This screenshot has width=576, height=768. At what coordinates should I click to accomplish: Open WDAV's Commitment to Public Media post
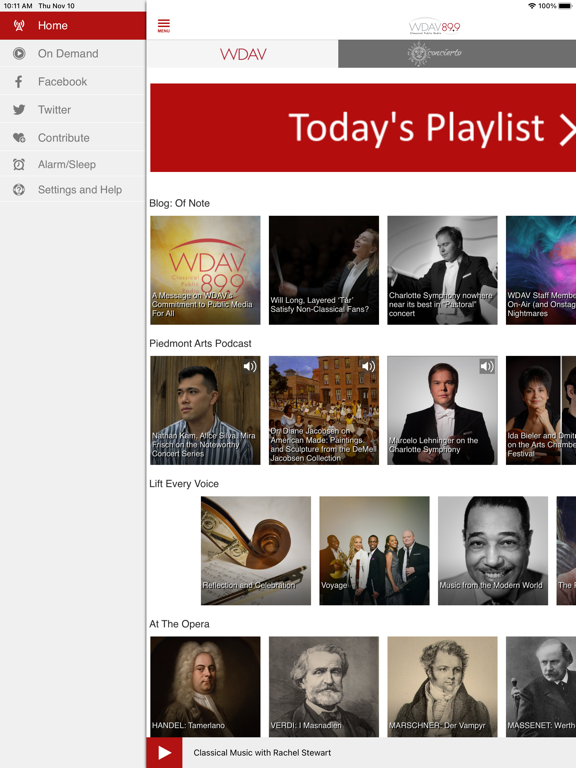pos(205,270)
